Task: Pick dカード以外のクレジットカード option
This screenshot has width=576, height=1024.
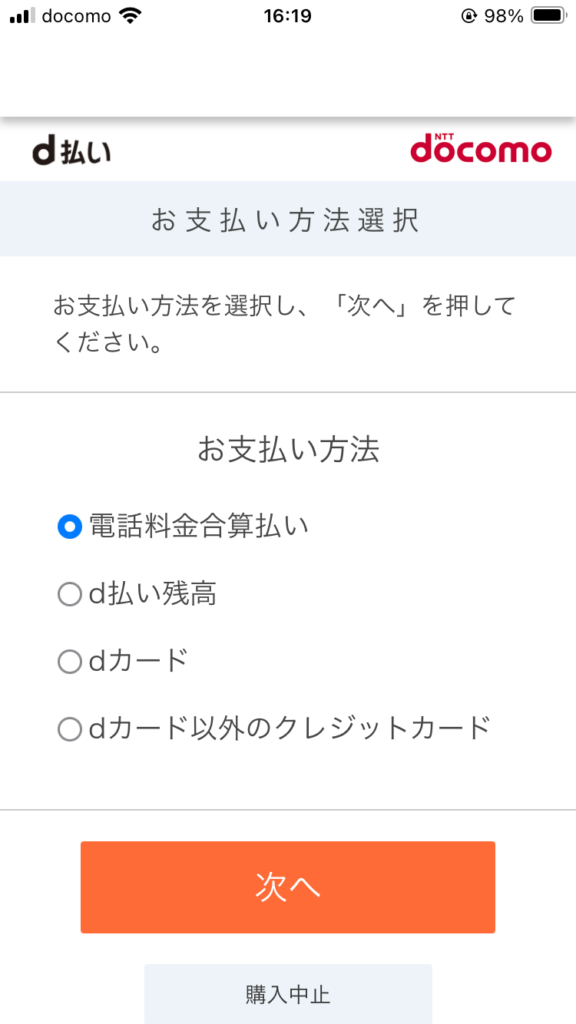Action: [69, 729]
